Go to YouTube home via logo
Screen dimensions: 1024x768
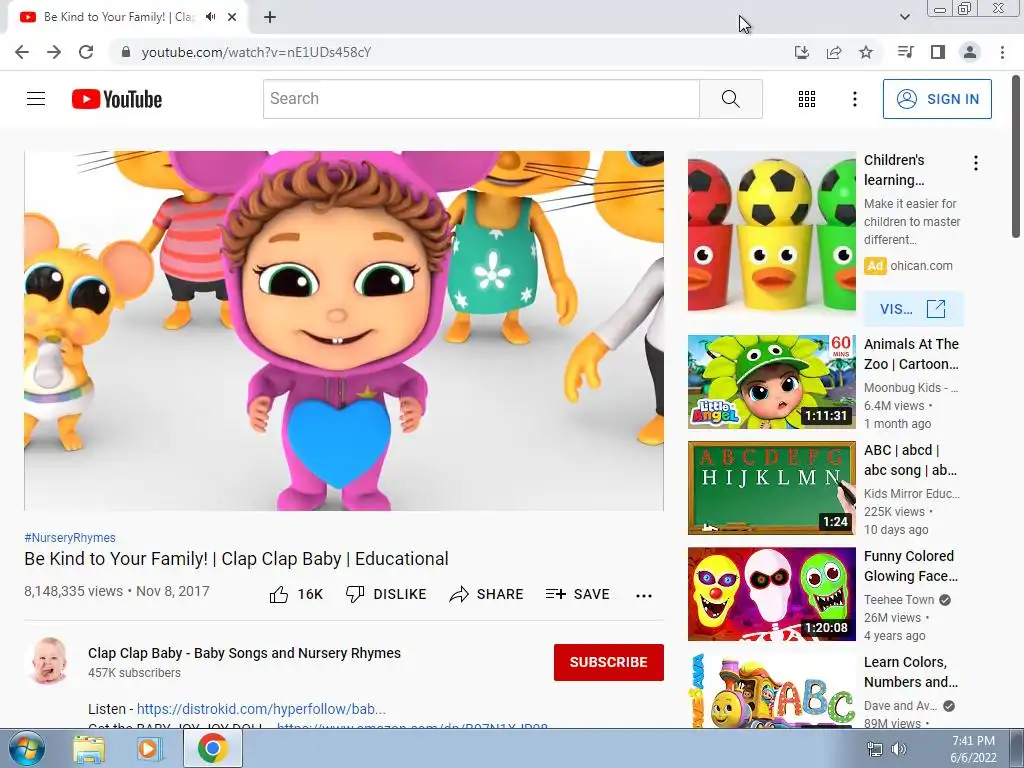click(117, 99)
